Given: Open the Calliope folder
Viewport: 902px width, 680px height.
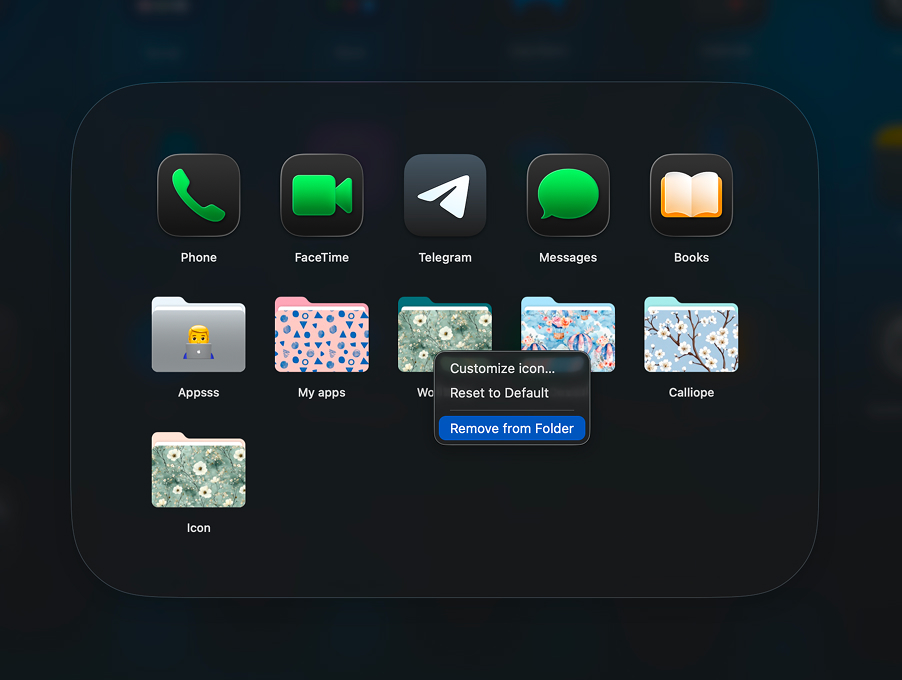Looking at the screenshot, I should [x=690, y=334].
